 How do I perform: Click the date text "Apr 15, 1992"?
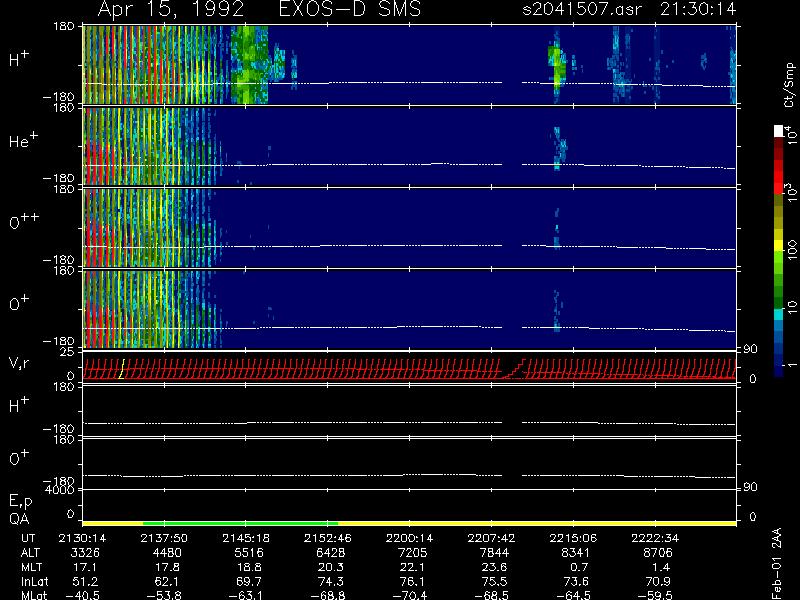pyautogui.click(x=170, y=10)
